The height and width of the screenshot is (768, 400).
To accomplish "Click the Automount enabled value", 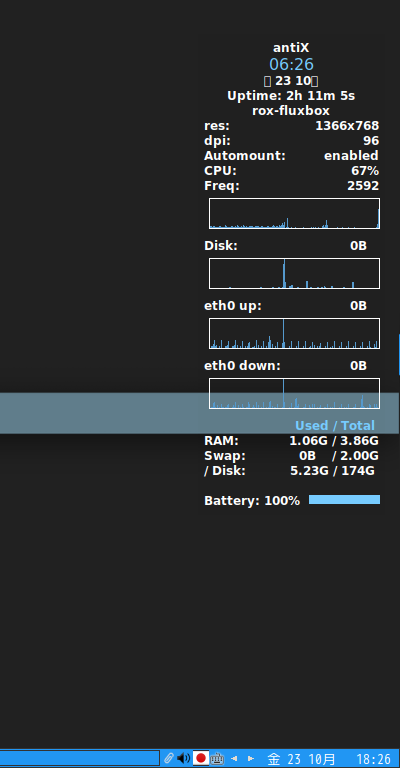I will pyautogui.click(x=351, y=156).
